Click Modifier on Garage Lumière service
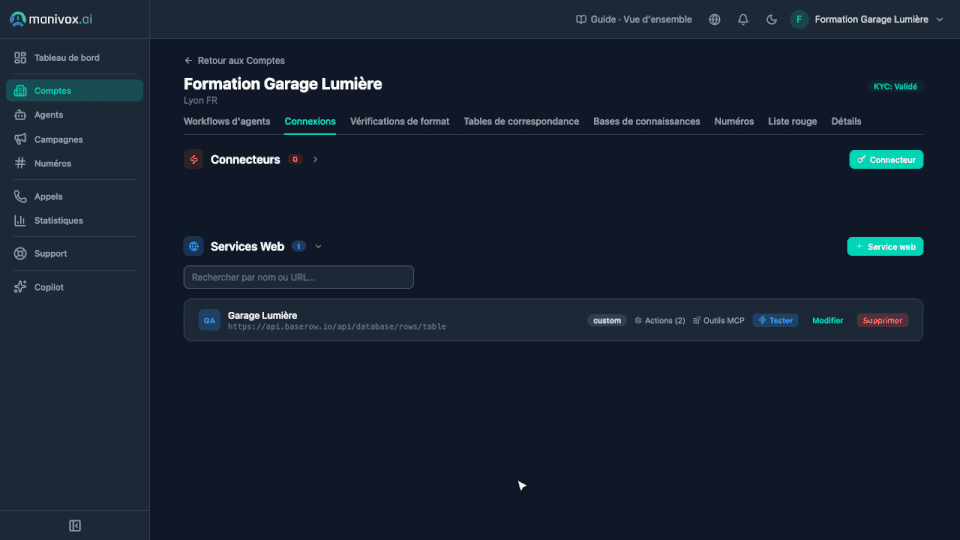 [827, 320]
